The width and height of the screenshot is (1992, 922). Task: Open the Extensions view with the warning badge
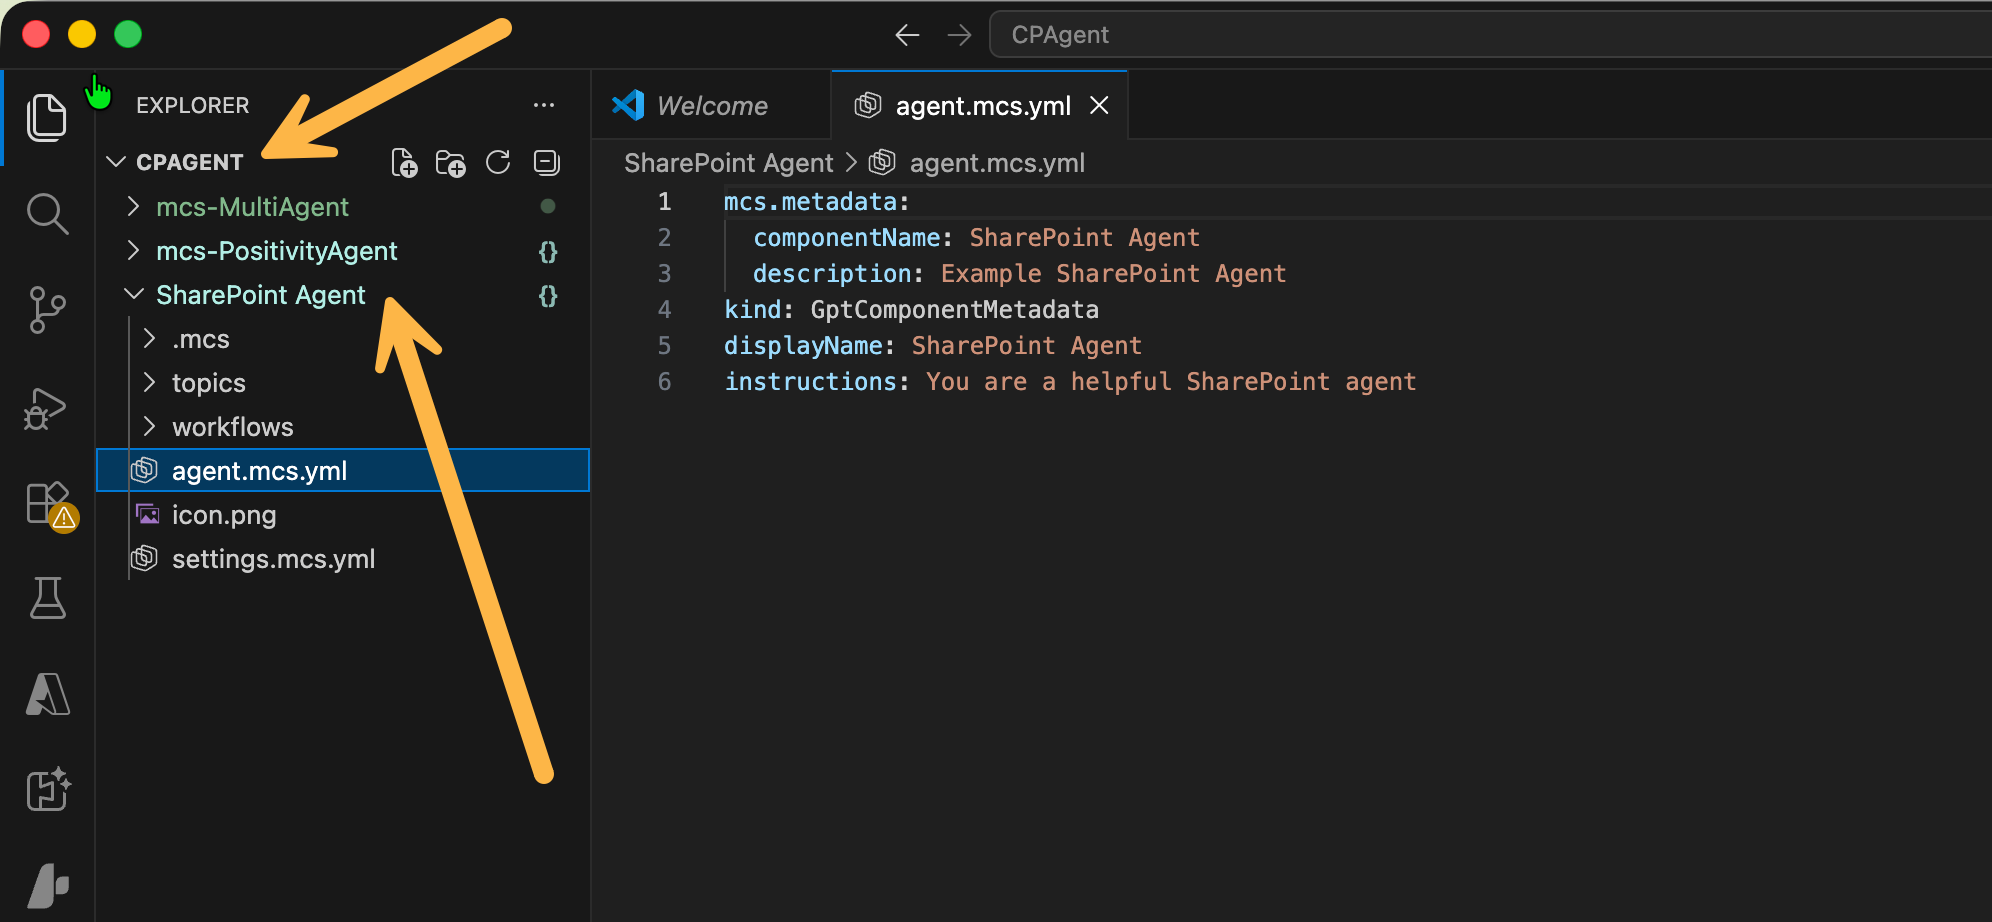tap(46, 505)
